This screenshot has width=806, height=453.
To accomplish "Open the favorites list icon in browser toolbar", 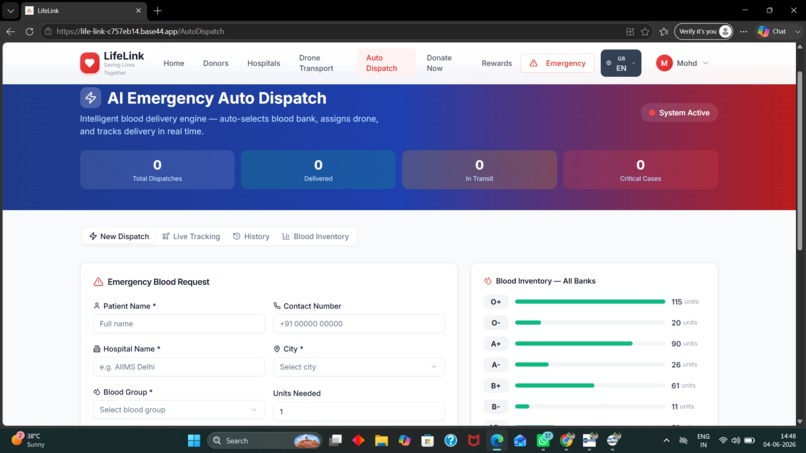I will (664, 31).
